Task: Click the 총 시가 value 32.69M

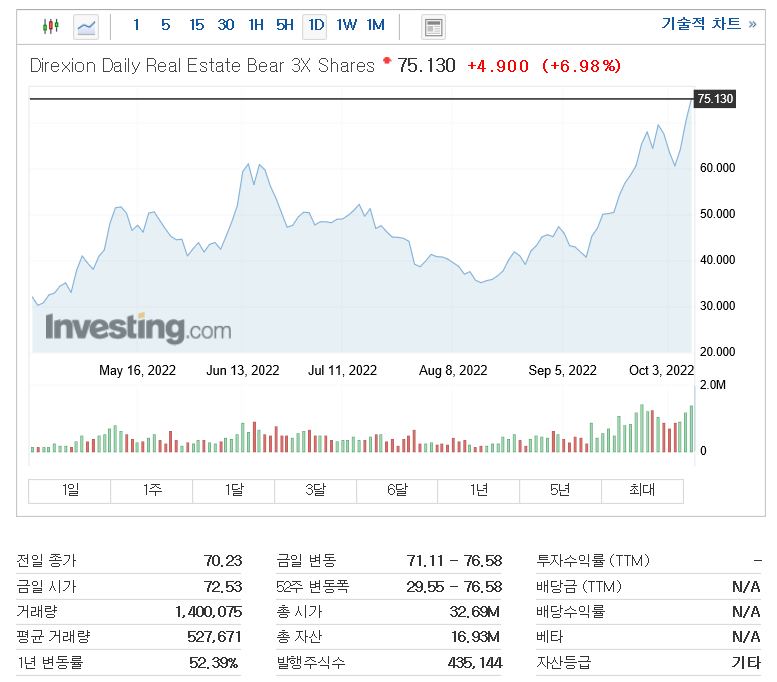Action: [x=474, y=612]
